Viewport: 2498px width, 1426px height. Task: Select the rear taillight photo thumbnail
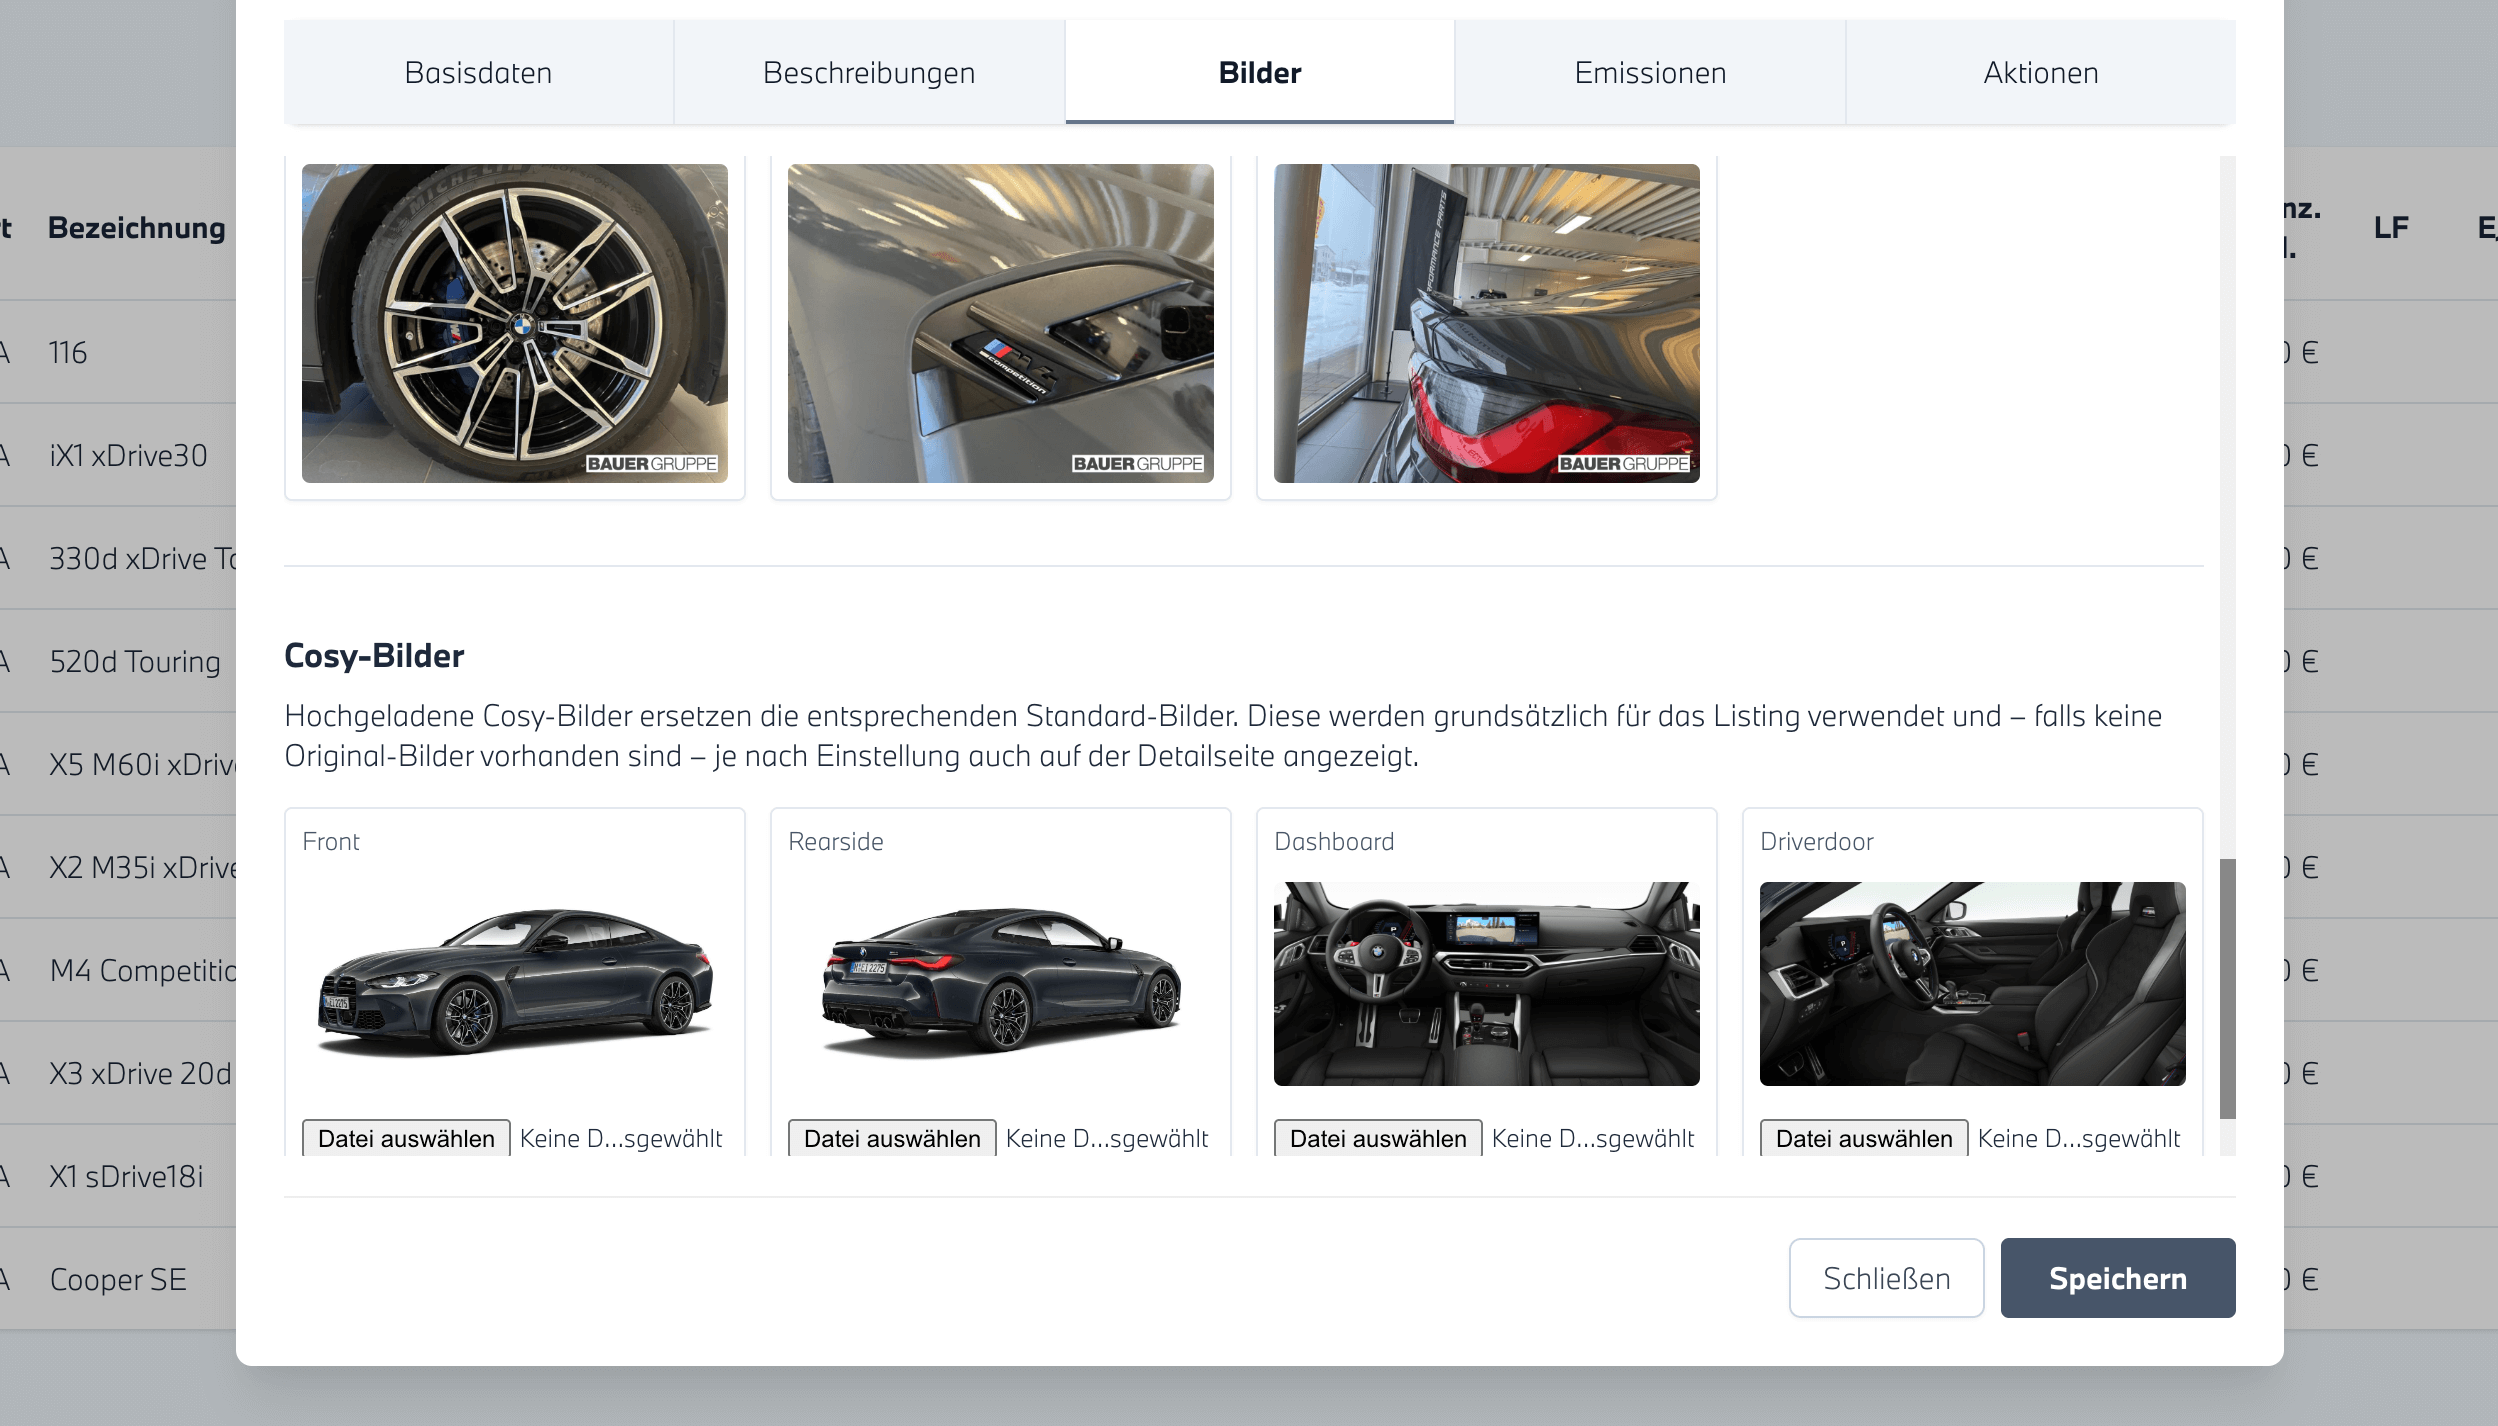pyautogui.click(x=1486, y=323)
